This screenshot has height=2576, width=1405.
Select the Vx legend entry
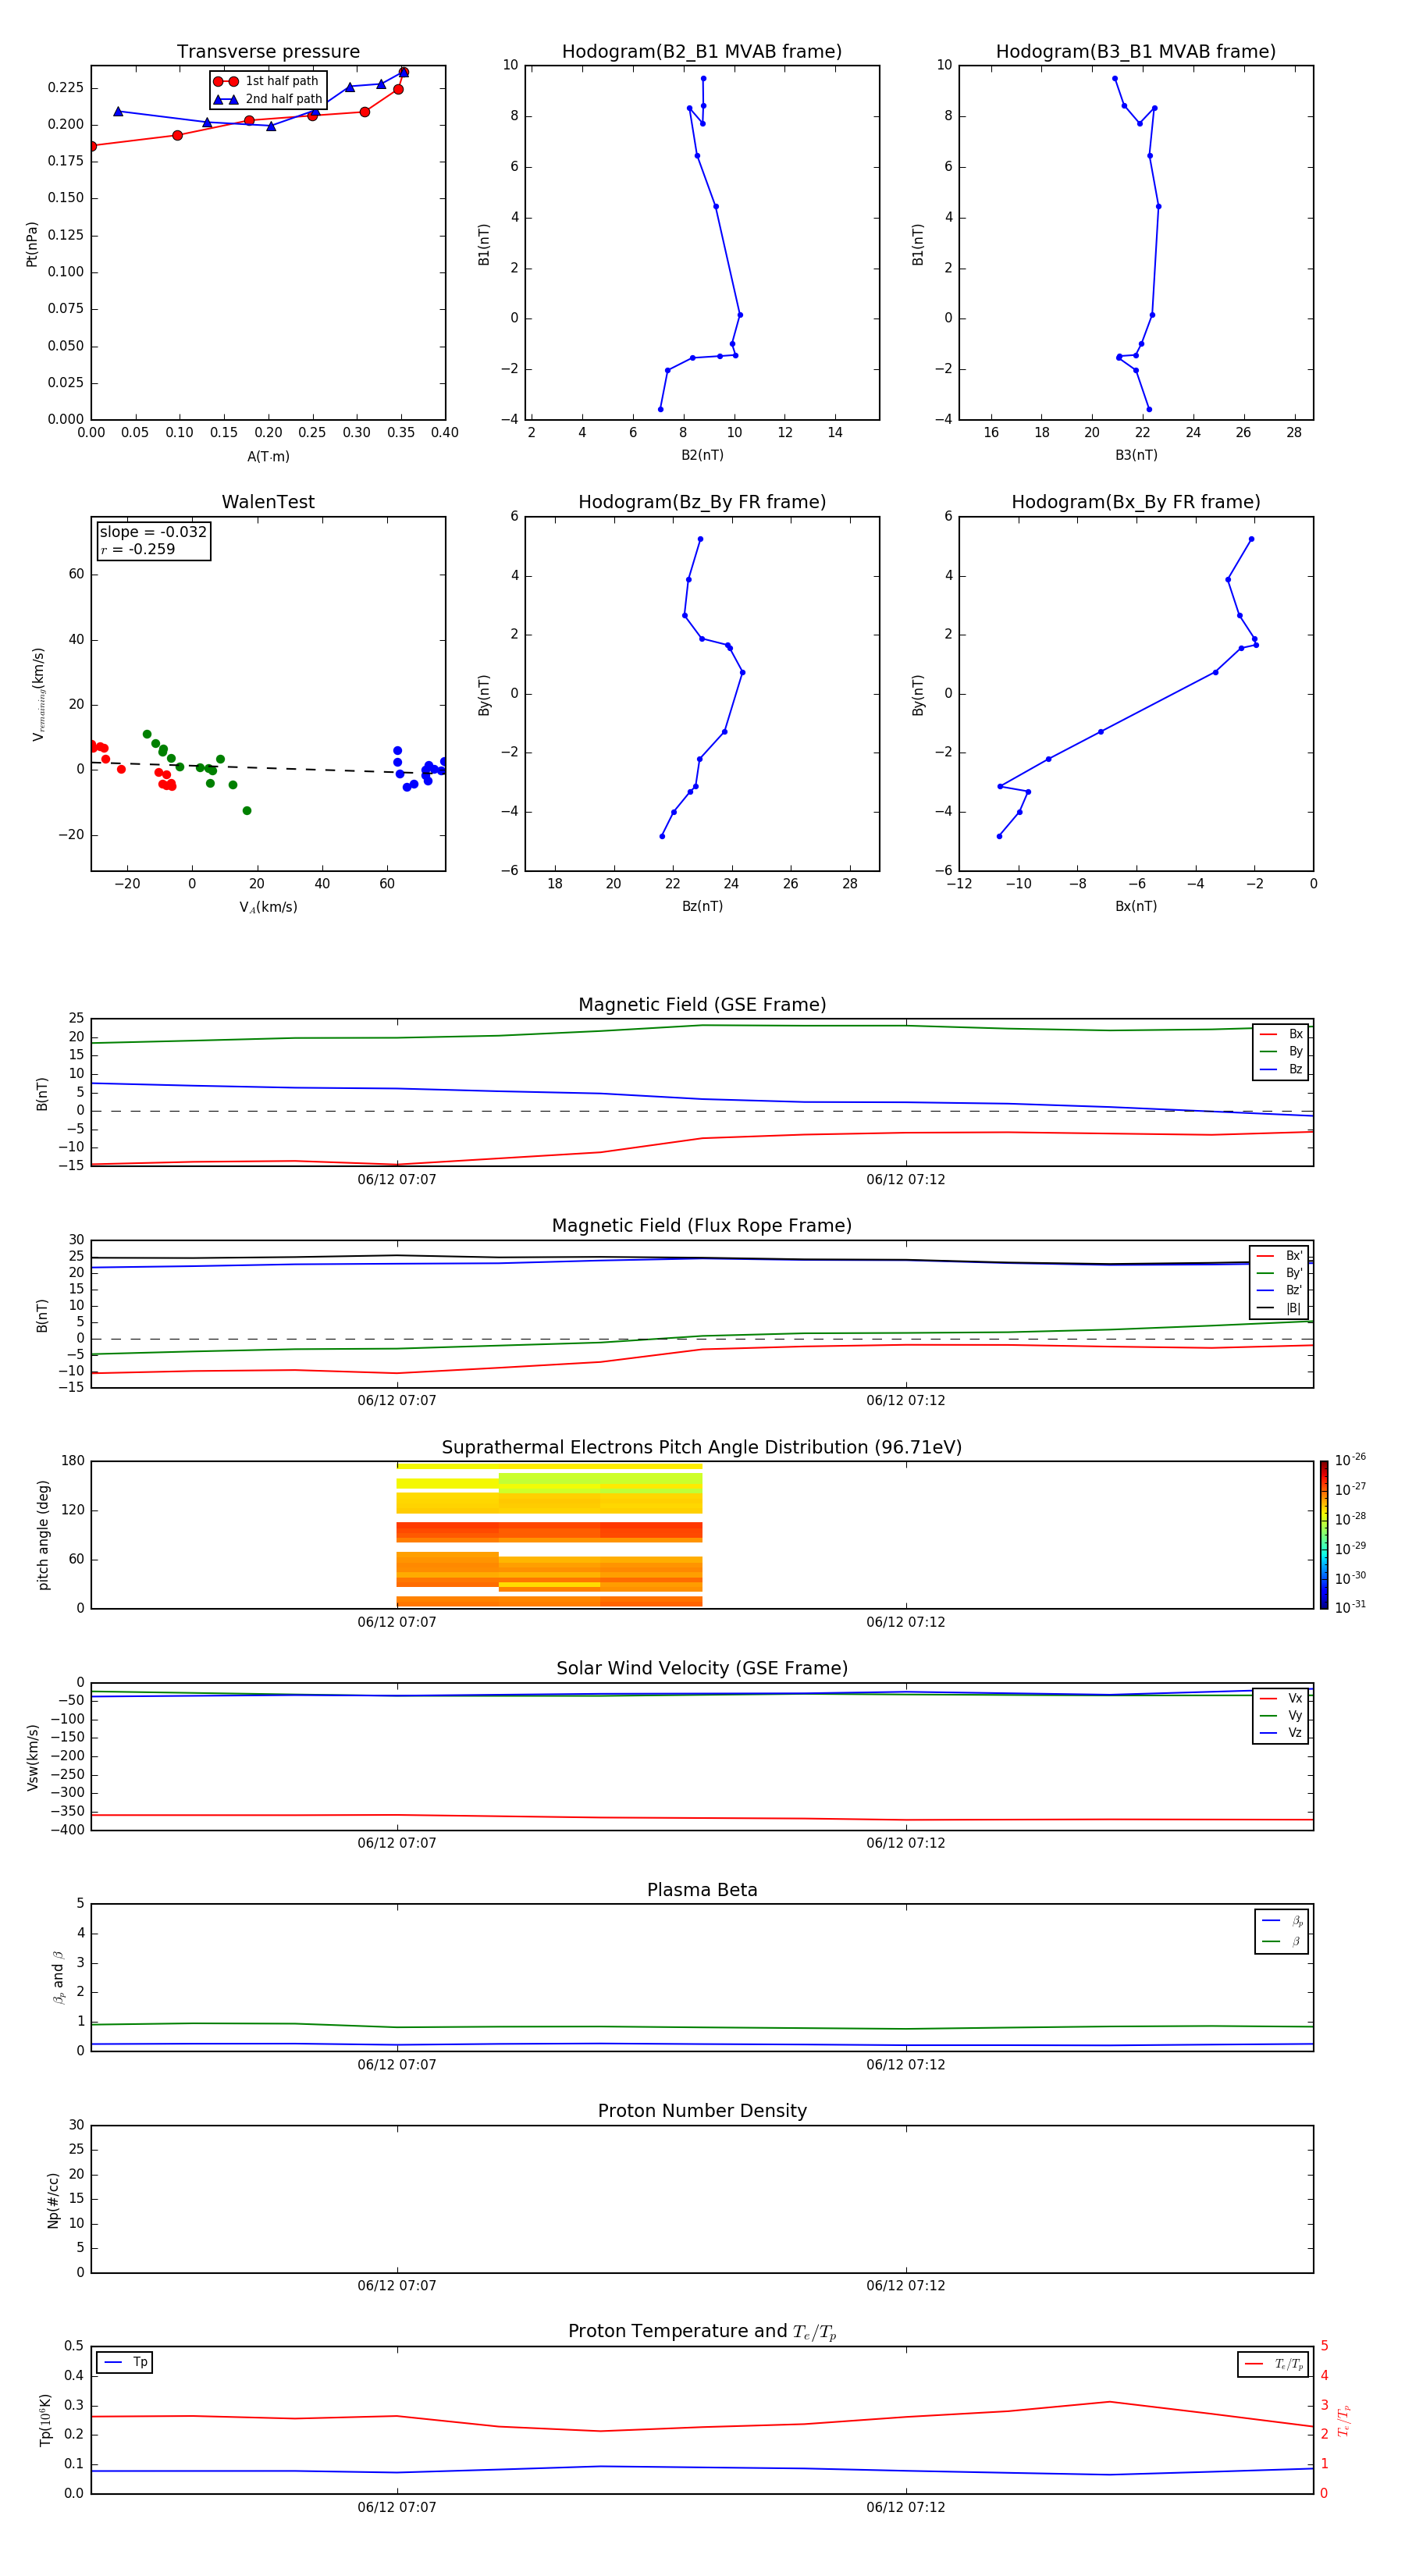[x=1281, y=1698]
